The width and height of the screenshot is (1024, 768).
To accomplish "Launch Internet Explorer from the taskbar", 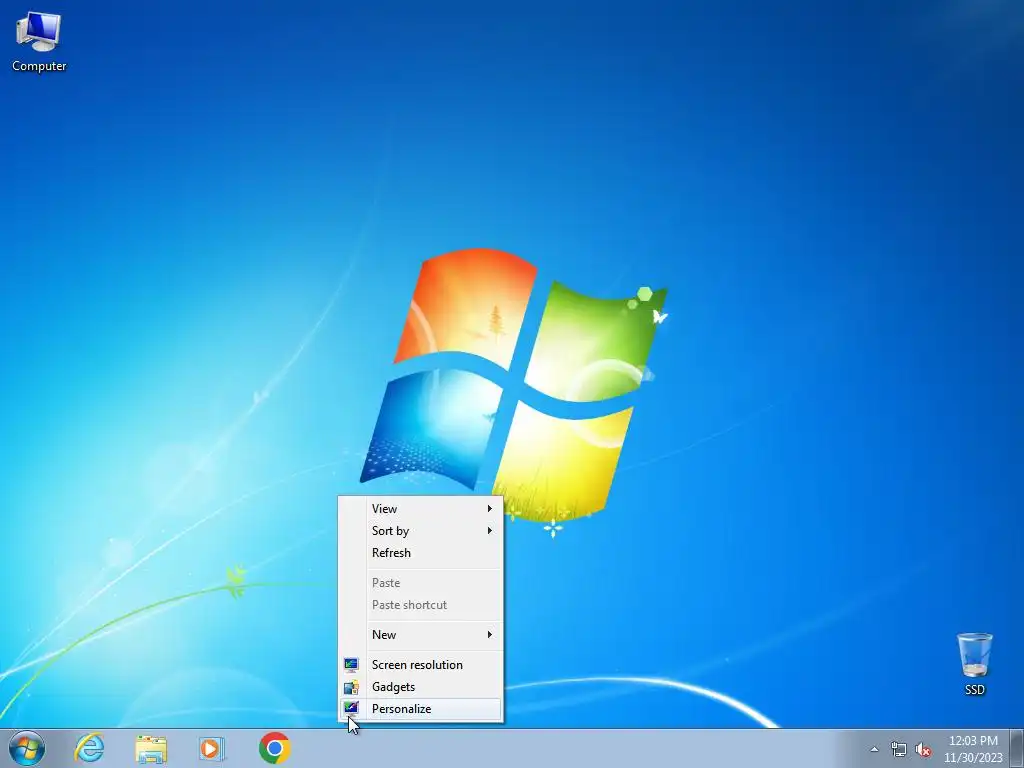I will coord(89,748).
